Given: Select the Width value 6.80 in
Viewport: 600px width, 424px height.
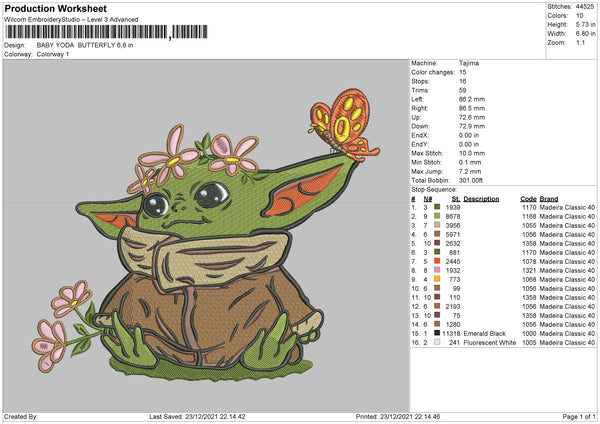Looking at the screenshot, I should (x=585, y=34).
